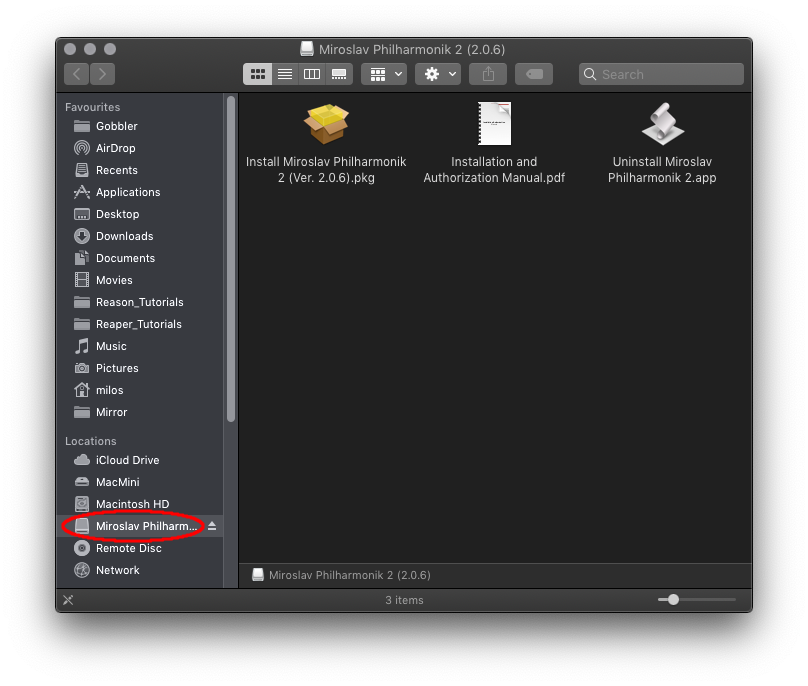Close the Finder window
The image size is (808, 686).
click(x=70, y=49)
